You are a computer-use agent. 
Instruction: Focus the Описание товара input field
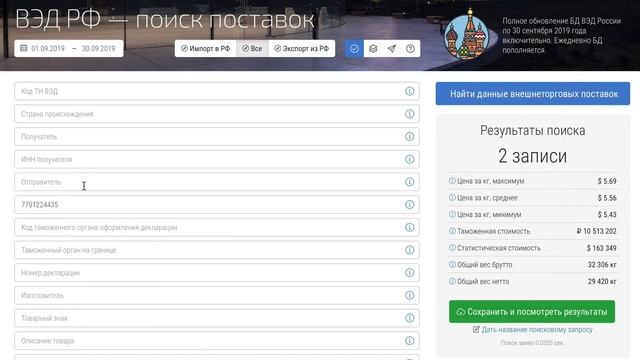point(217,340)
